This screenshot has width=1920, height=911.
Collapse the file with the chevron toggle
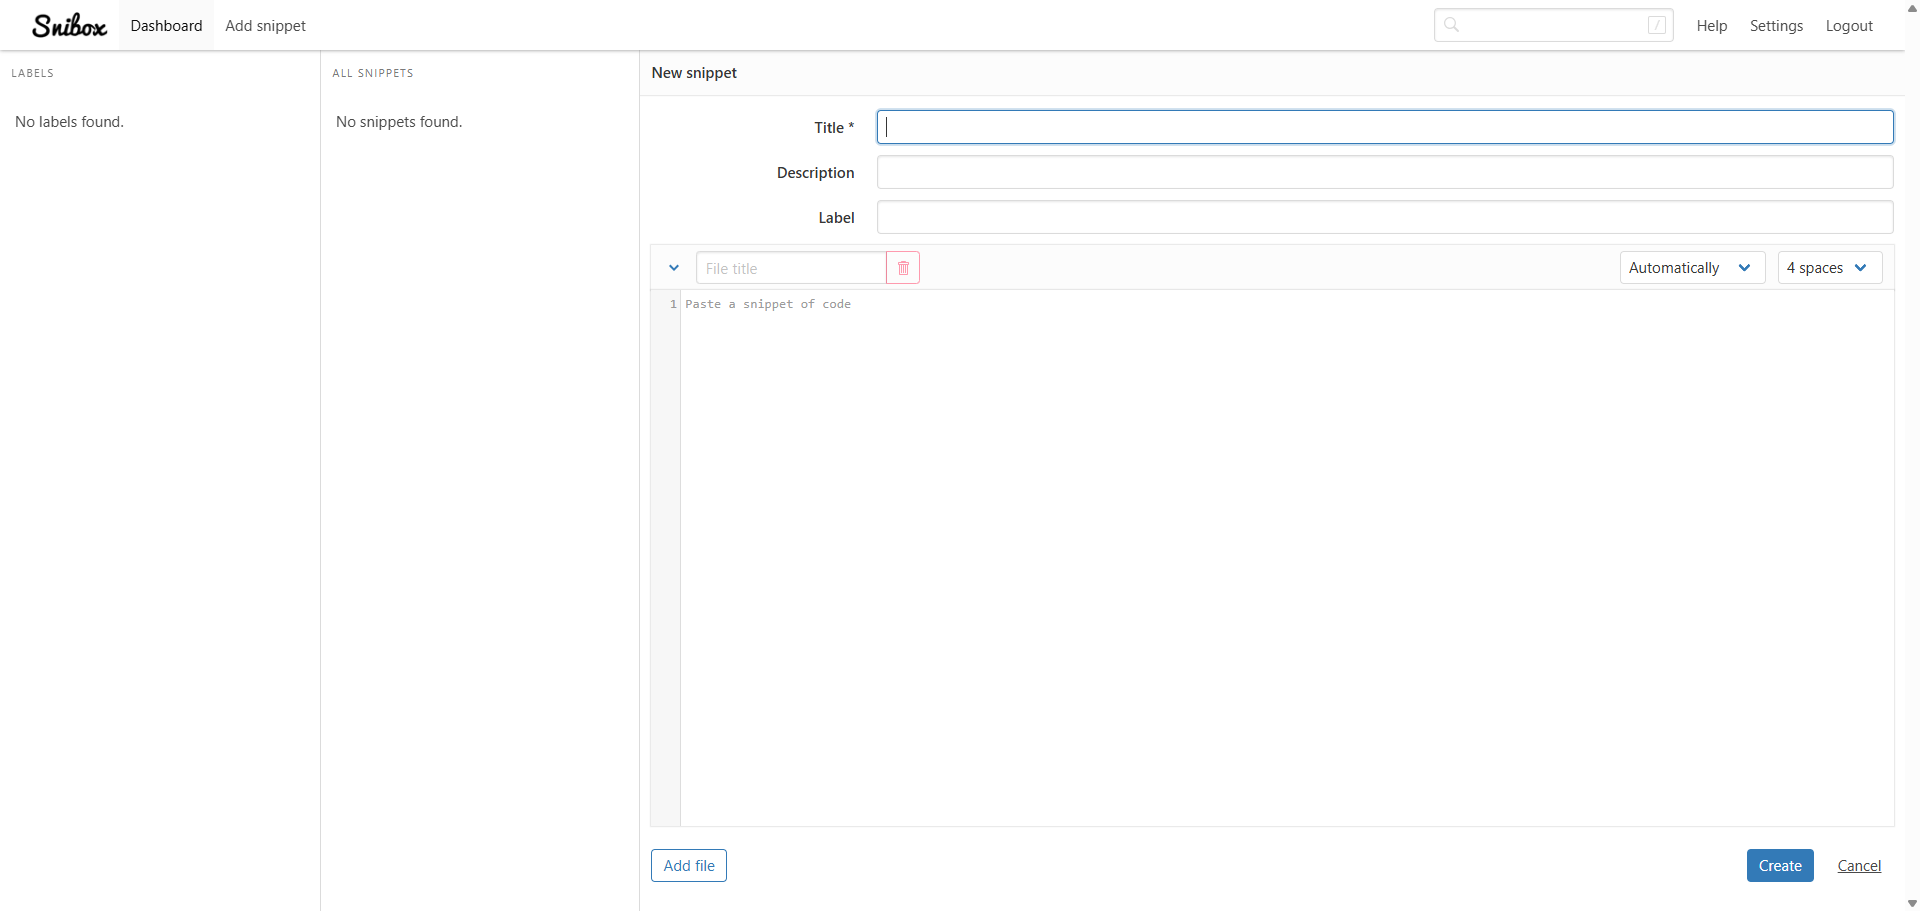click(x=674, y=268)
